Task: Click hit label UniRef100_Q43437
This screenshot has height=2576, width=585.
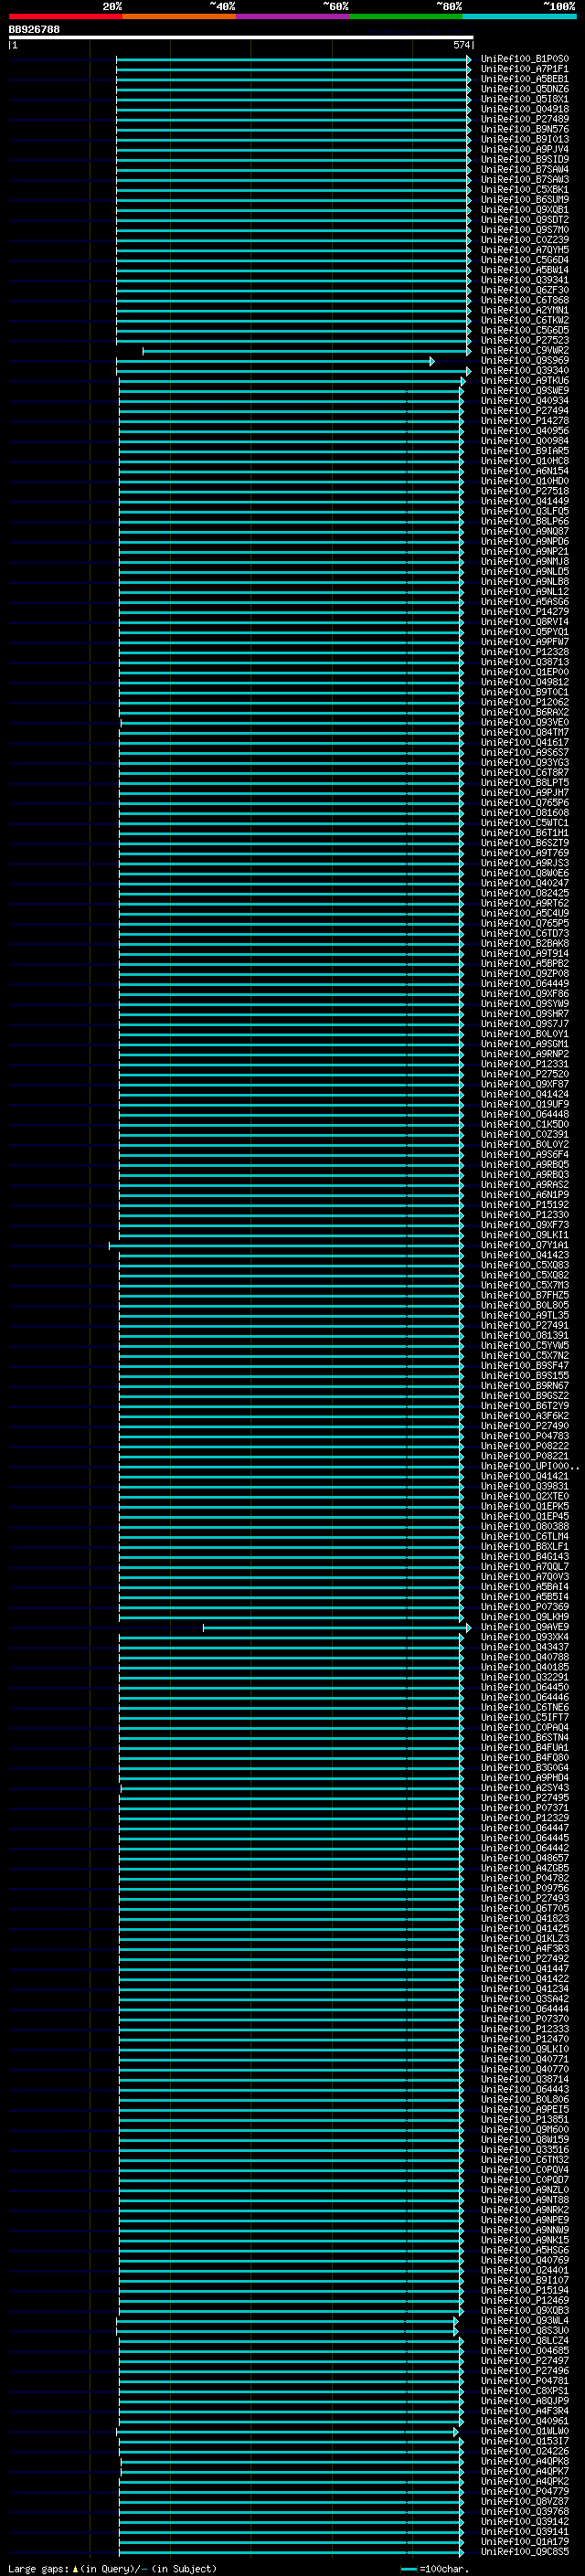Action: (x=524, y=1646)
